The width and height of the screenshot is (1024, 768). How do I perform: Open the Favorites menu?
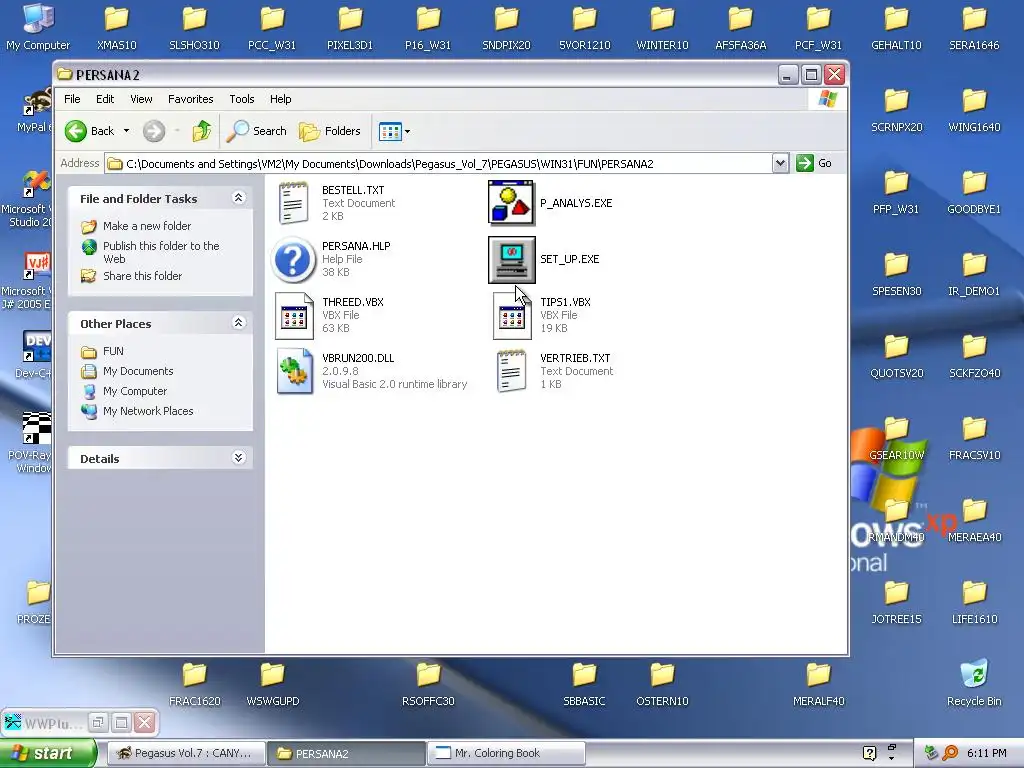coord(191,99)
